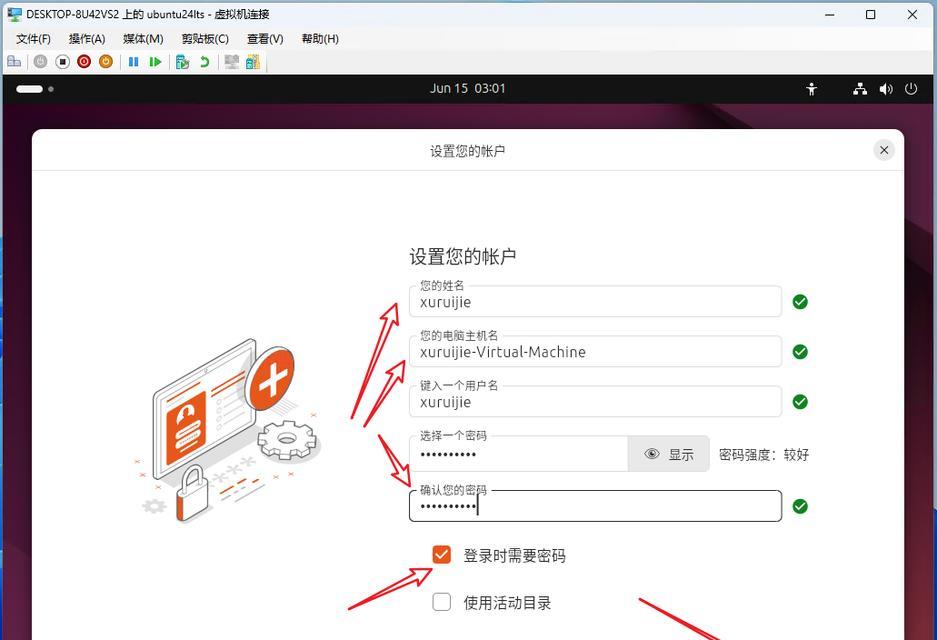Click the network icon in Ubuntu's top bar
Viewport: 937px width, 640px height.
[860, 89]
